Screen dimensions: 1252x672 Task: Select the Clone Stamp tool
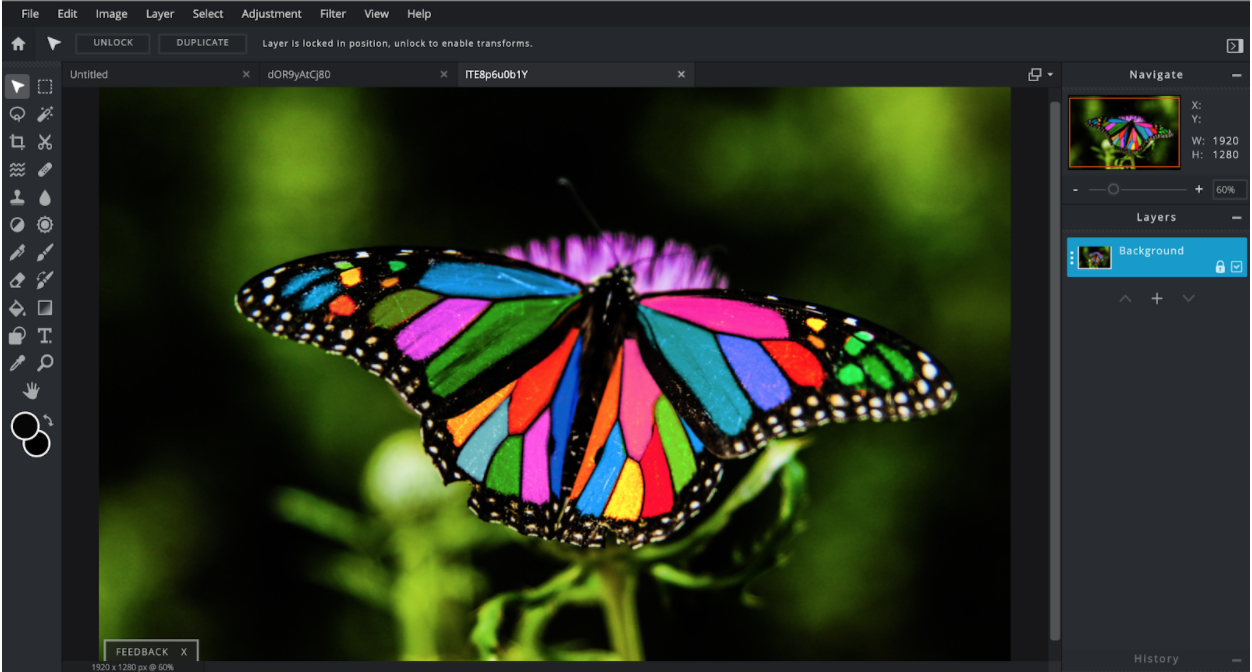tap(17, 198)
